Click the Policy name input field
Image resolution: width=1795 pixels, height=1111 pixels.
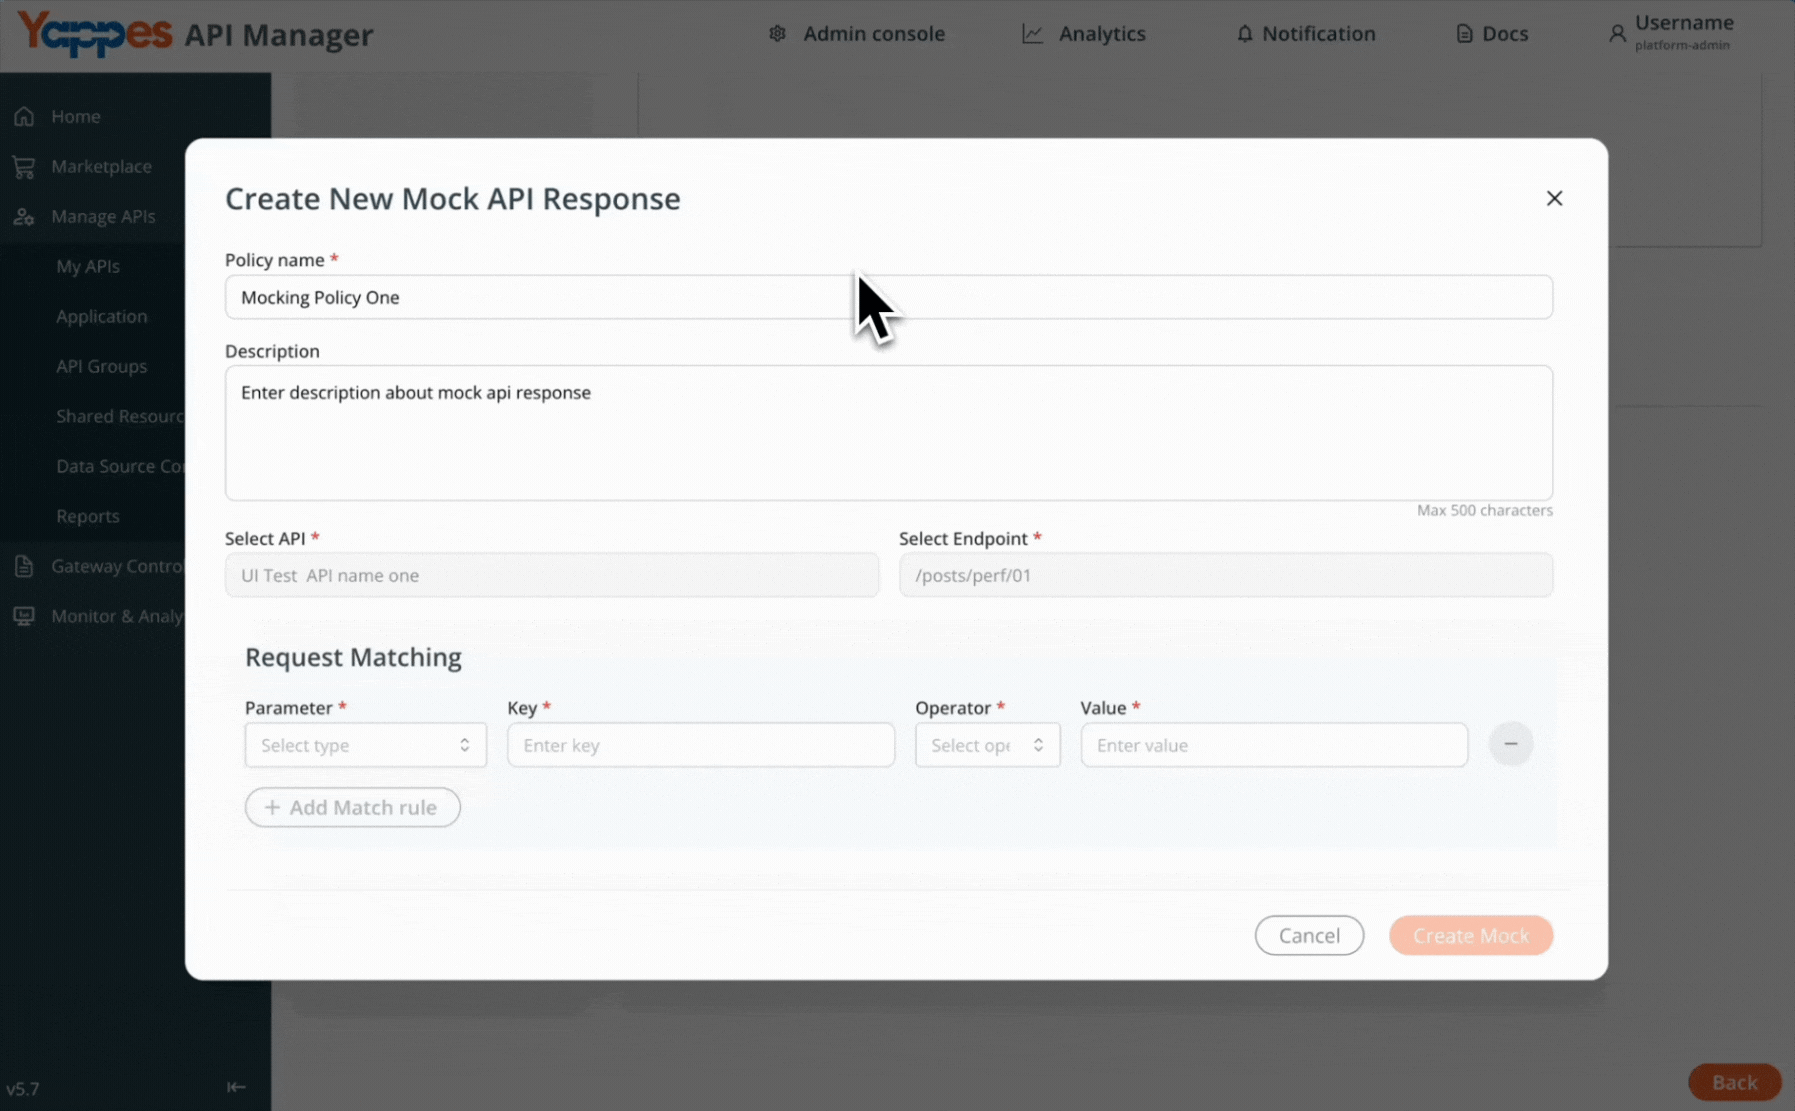[888, 297]
